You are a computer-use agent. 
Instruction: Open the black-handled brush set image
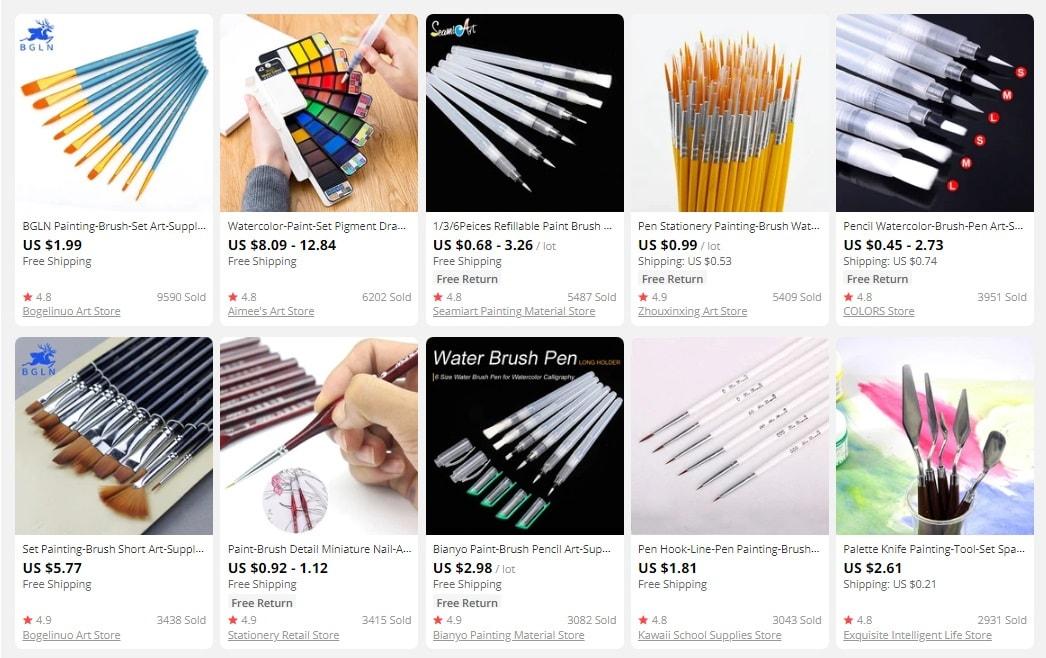click(114, 436)
